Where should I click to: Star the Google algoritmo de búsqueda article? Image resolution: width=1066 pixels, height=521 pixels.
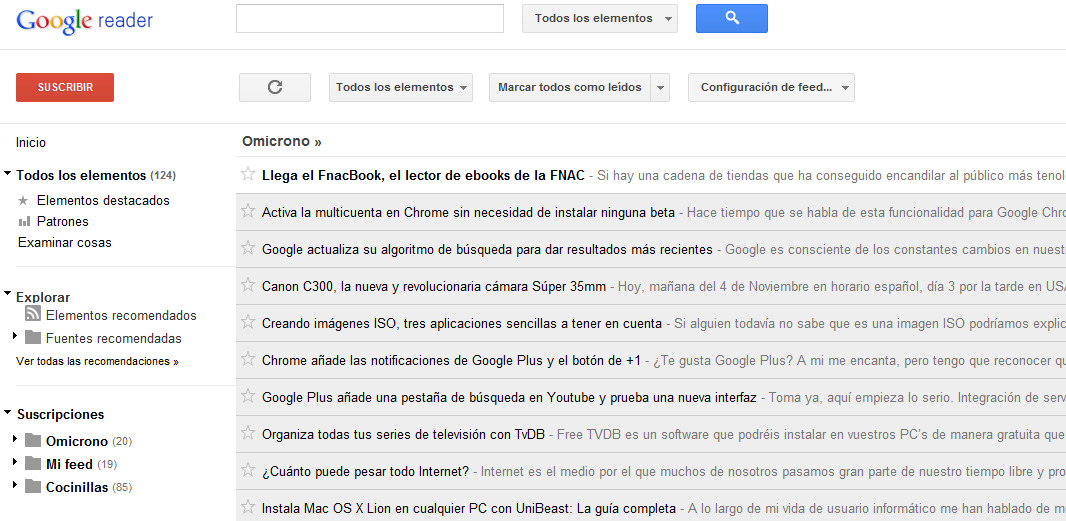(248, 248)
